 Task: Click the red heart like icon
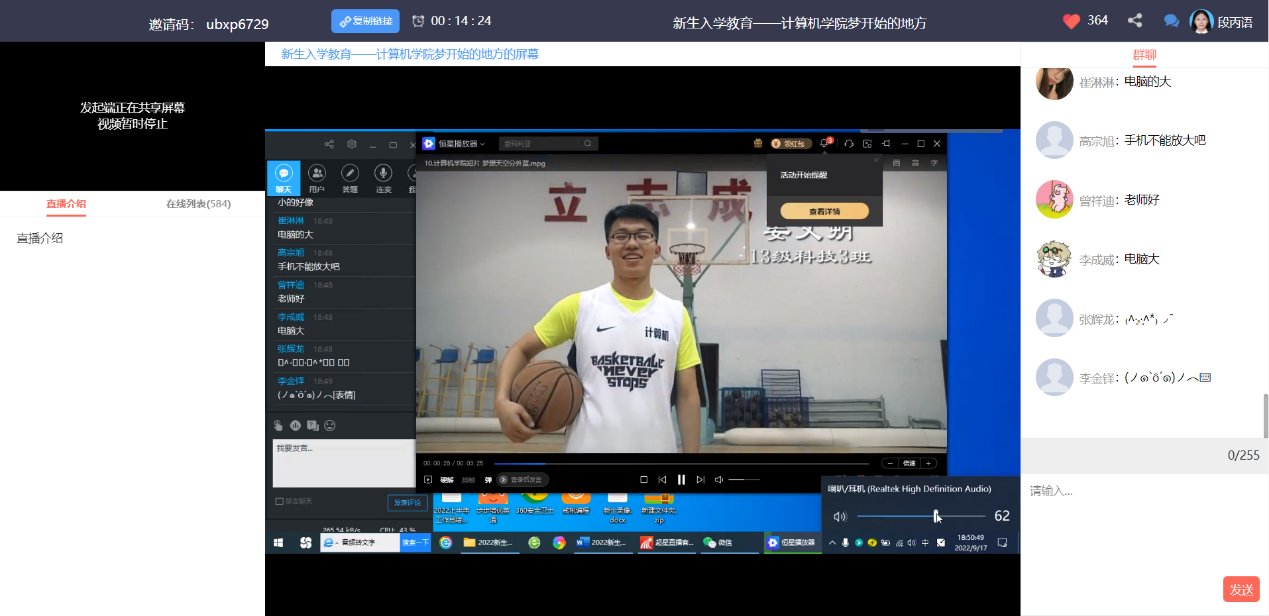point(1072,21)
